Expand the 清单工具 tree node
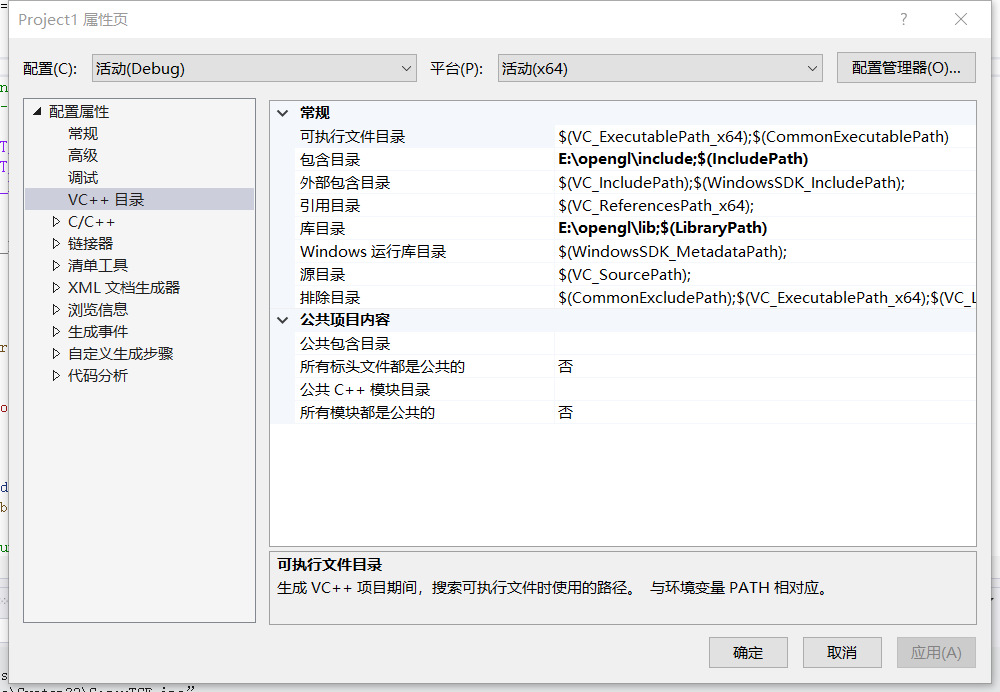Viewport: 1000px width, 692px height. (57, 264)
